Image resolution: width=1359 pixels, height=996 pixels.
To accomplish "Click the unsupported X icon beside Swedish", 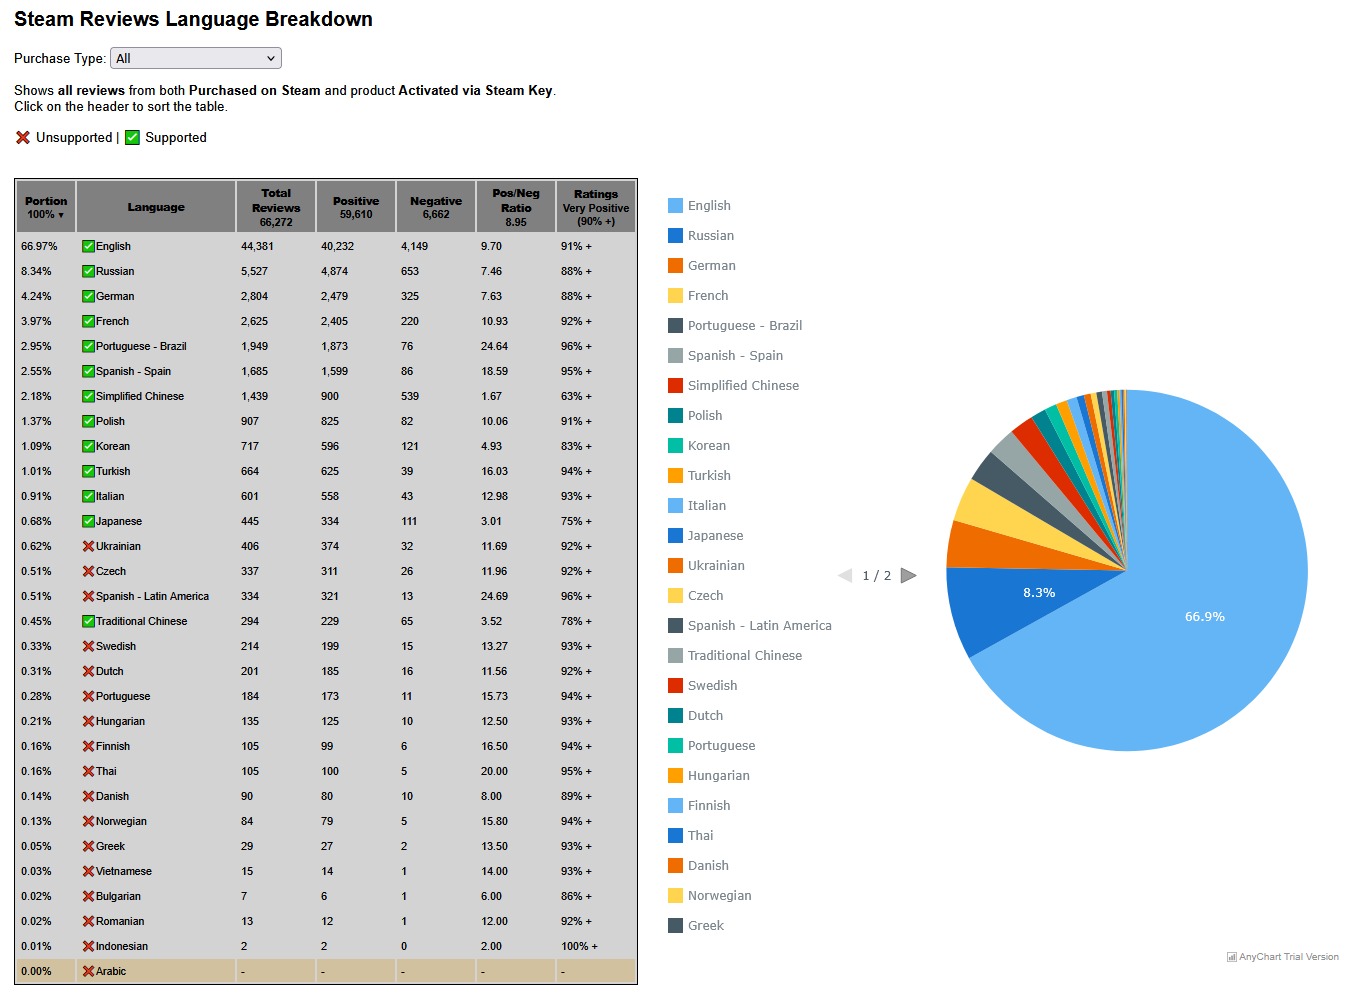I will coord(88,646).
